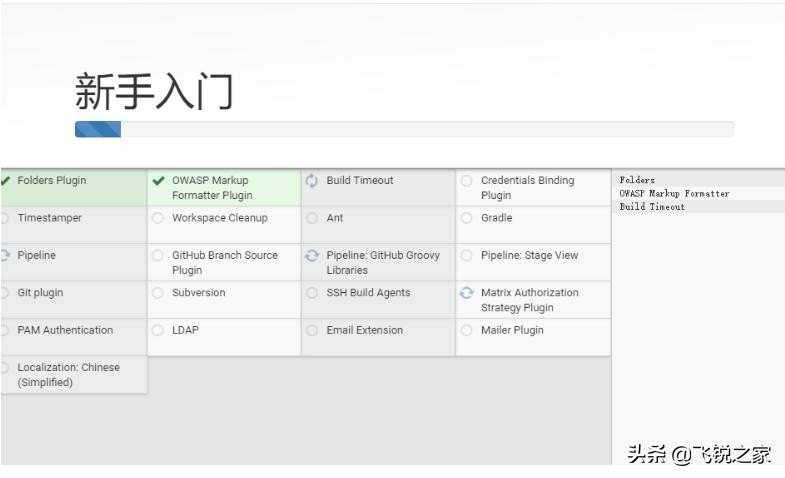Click the status circle beside Workspace Cleanup
The height and width of the screenshot is (478, 785).
158,218
